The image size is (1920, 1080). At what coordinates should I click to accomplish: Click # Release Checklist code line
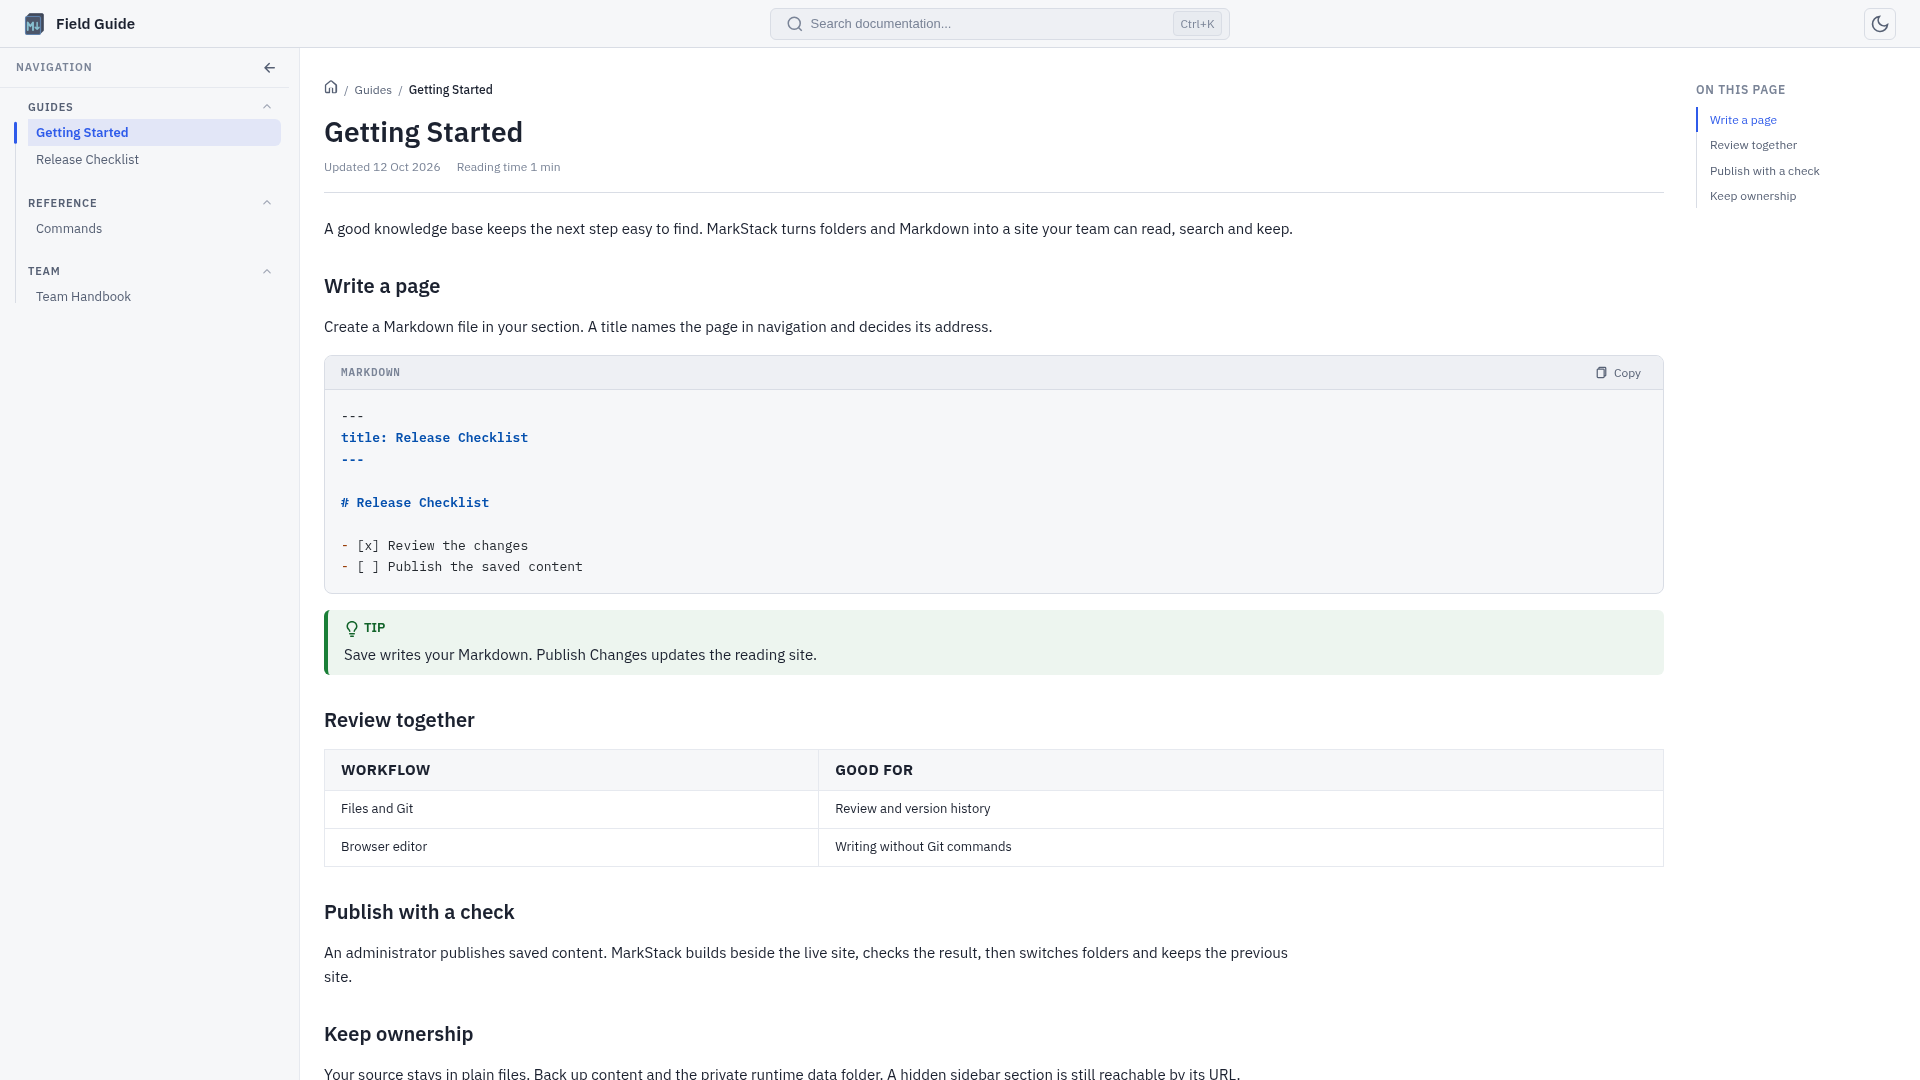(x=415, y=503)
